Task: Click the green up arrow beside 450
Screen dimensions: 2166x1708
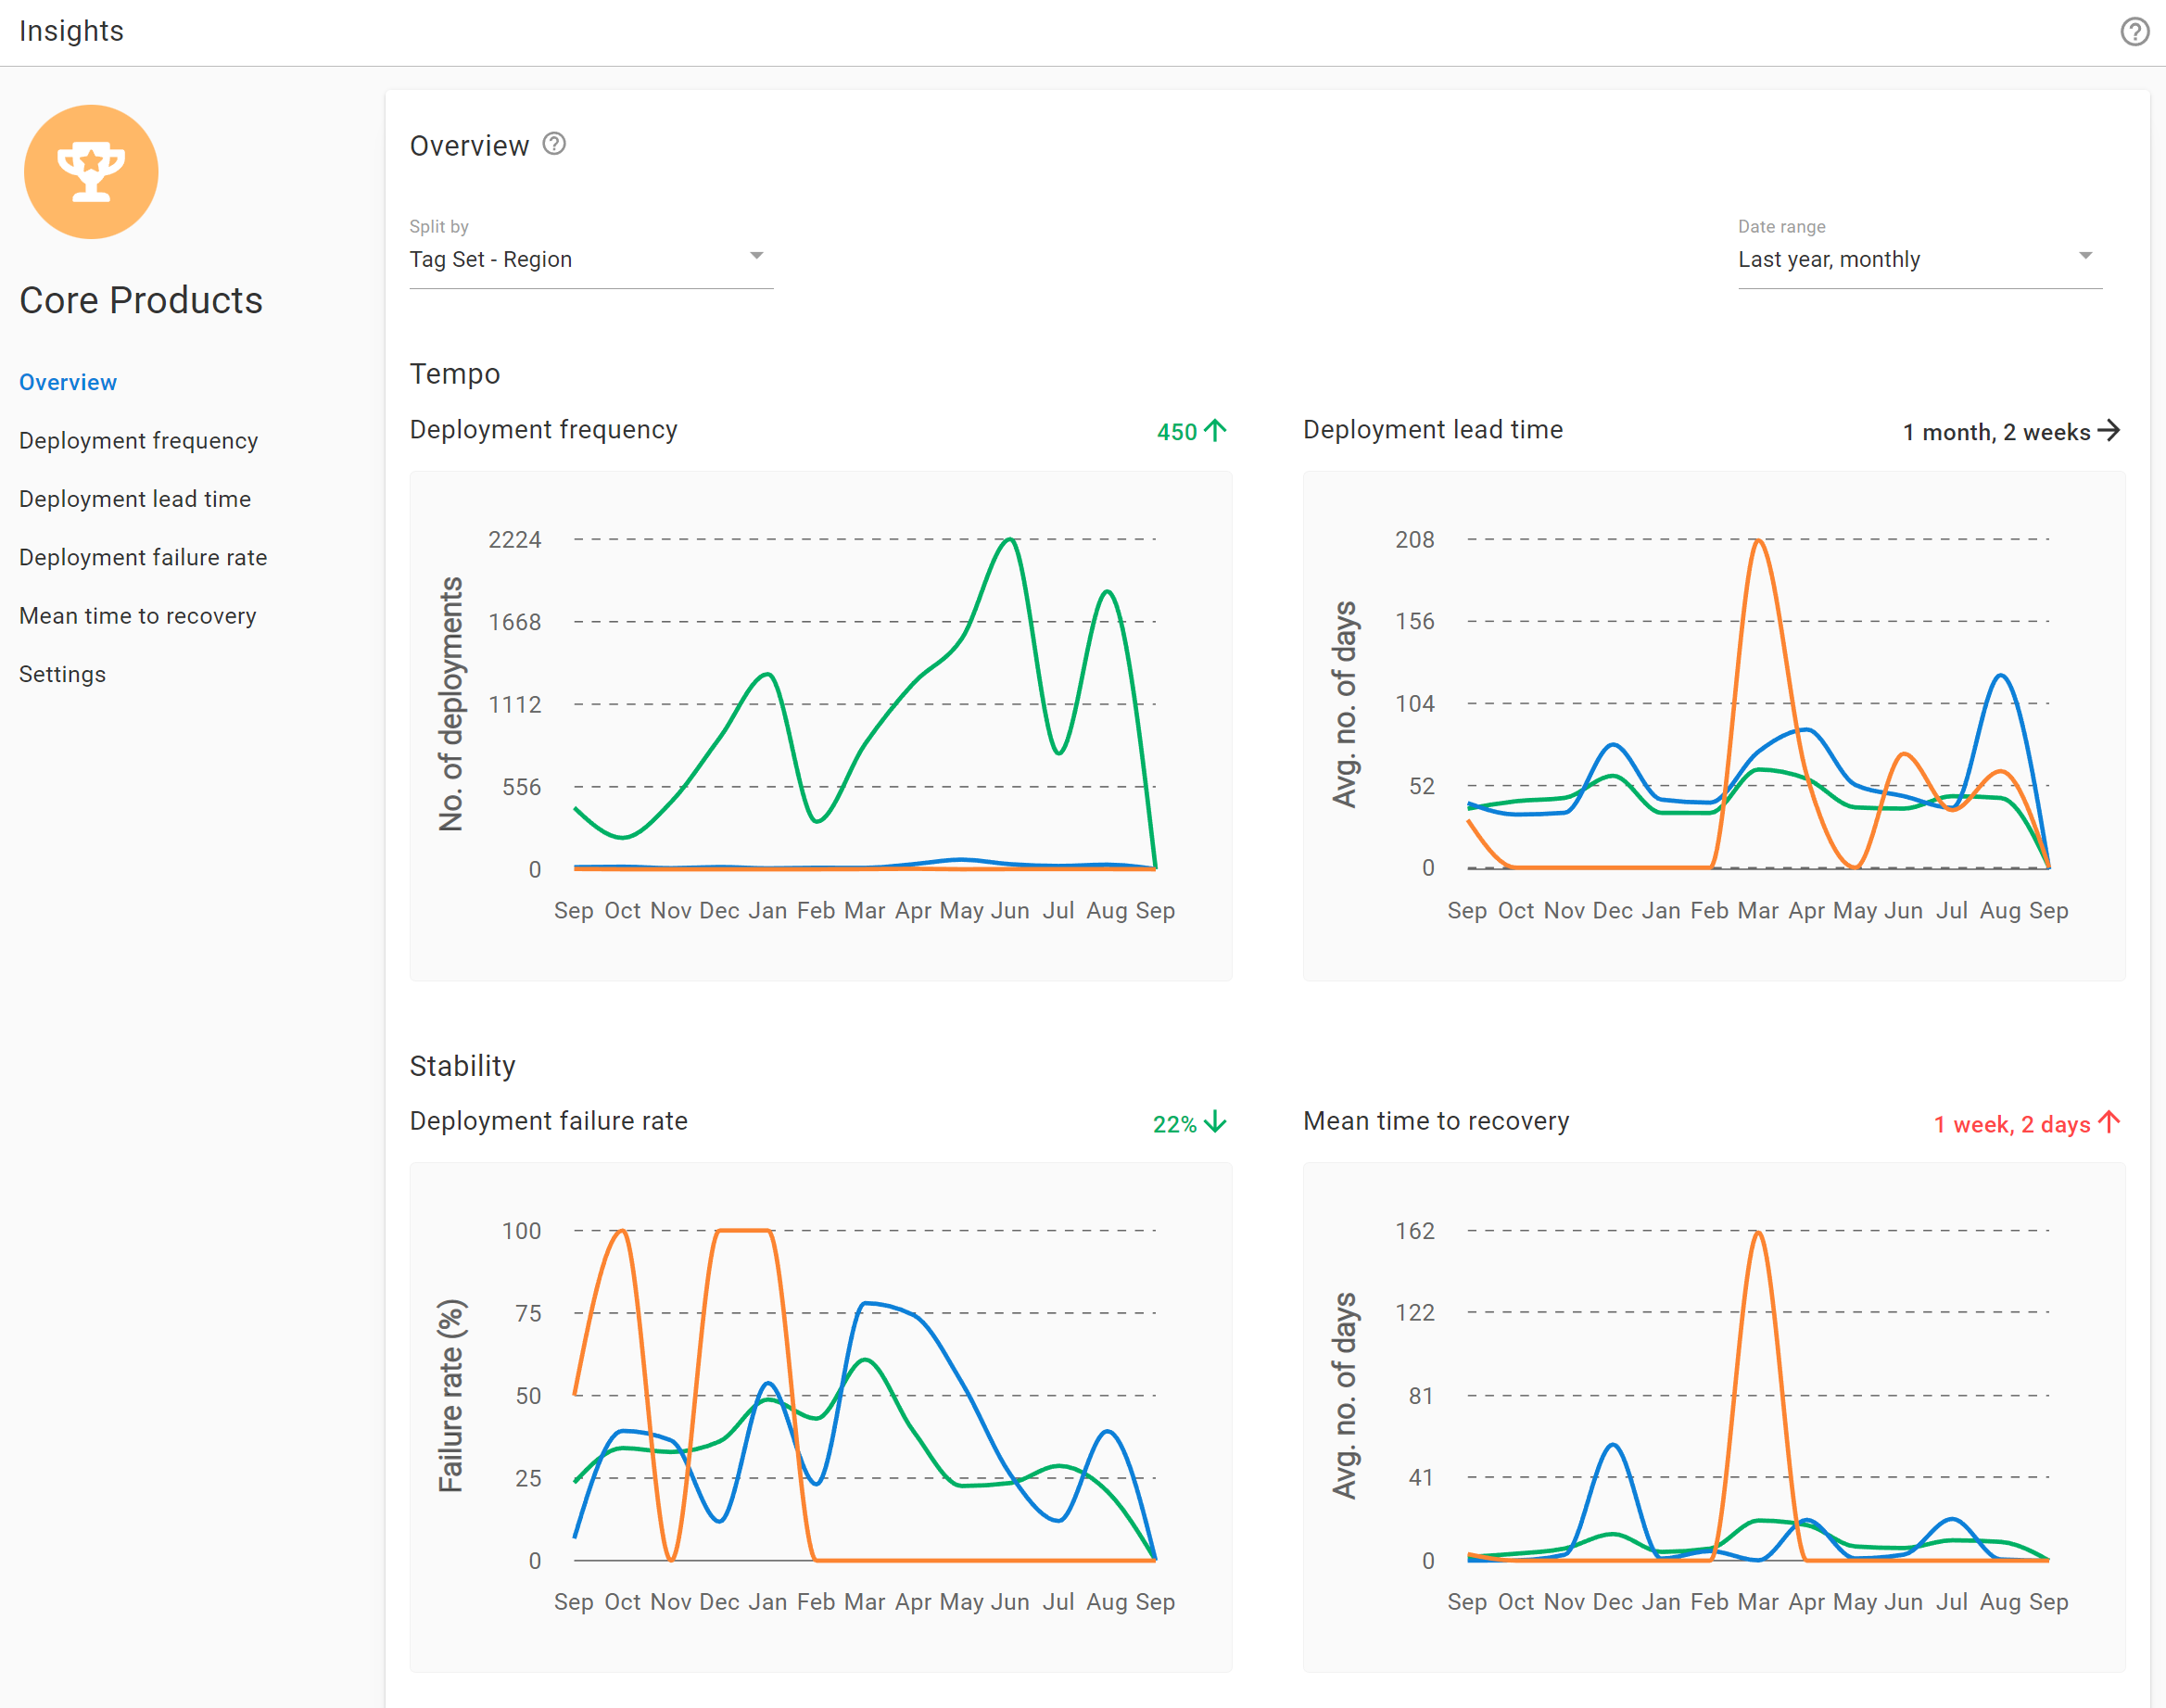Action: pos(1215,431)
